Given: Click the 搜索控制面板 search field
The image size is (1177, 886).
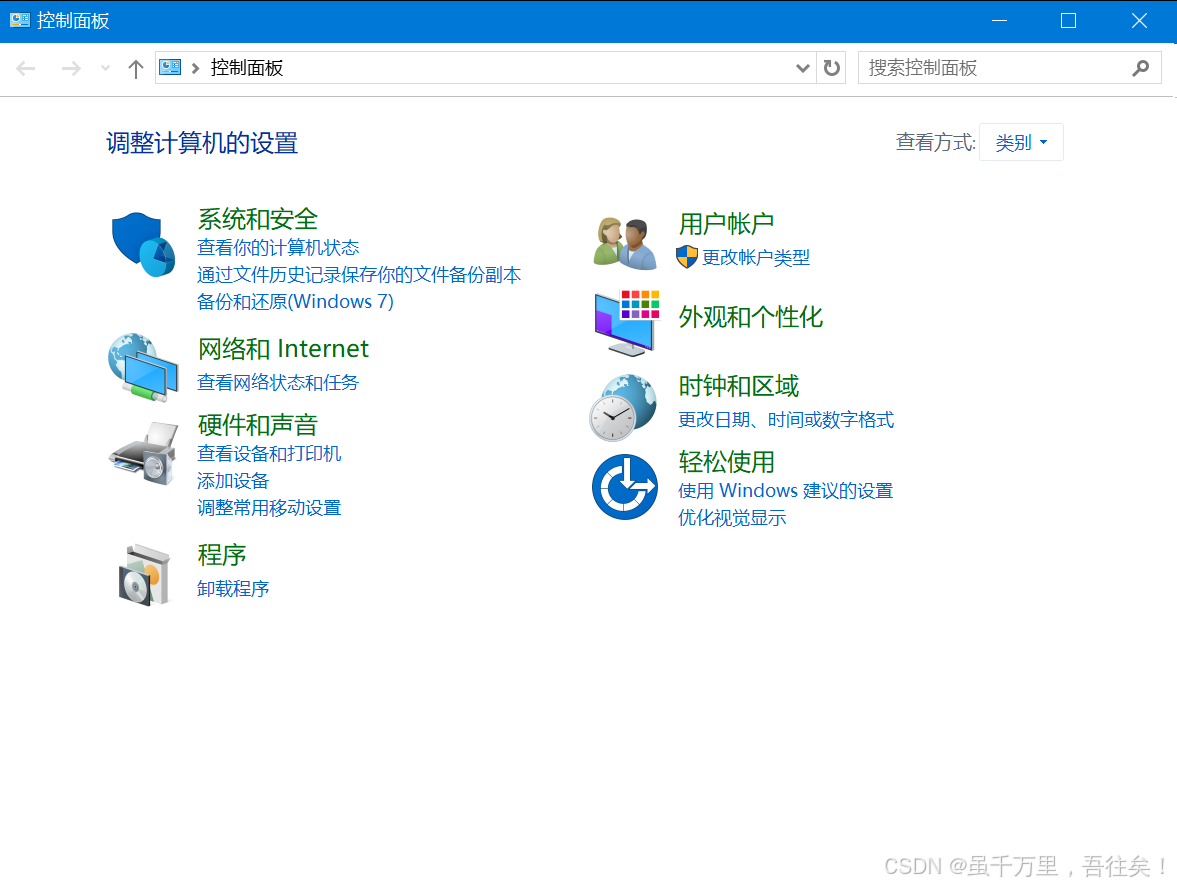Looking at the screenshot, I should pyautogui.click(x=1010, y=68).
